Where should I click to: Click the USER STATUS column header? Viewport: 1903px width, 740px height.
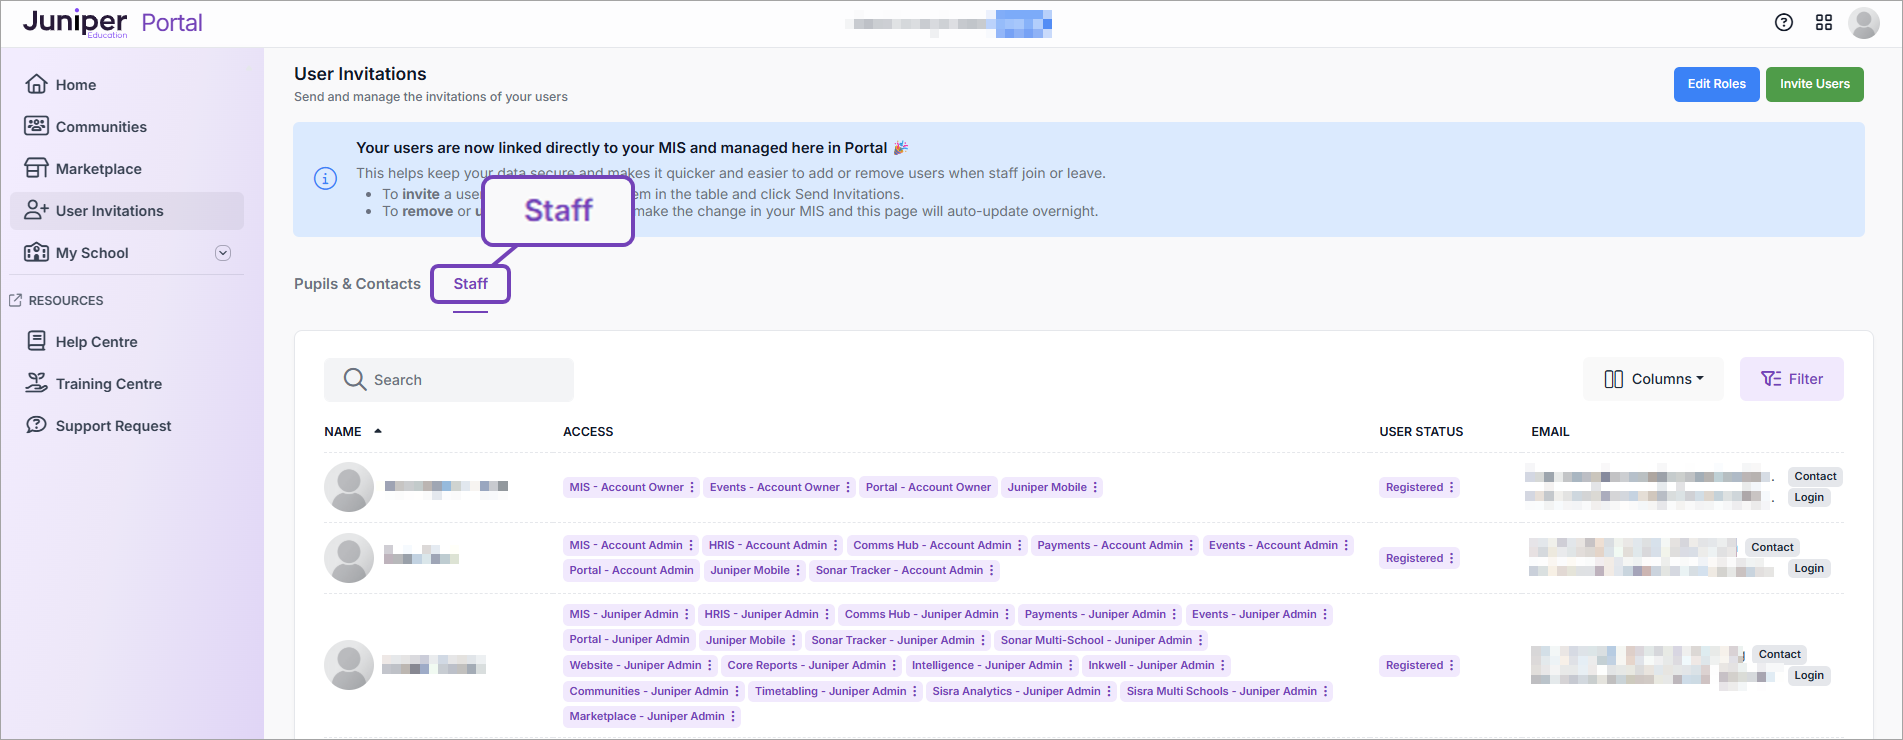tap(1421, 432)
